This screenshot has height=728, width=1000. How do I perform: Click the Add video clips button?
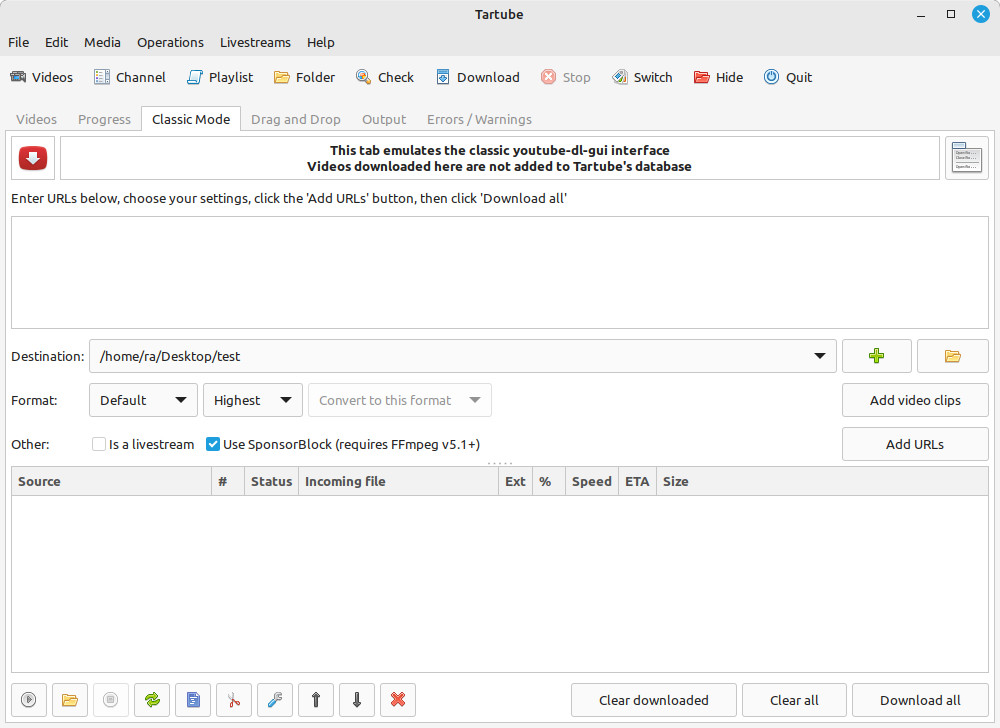tap(915, 400)
